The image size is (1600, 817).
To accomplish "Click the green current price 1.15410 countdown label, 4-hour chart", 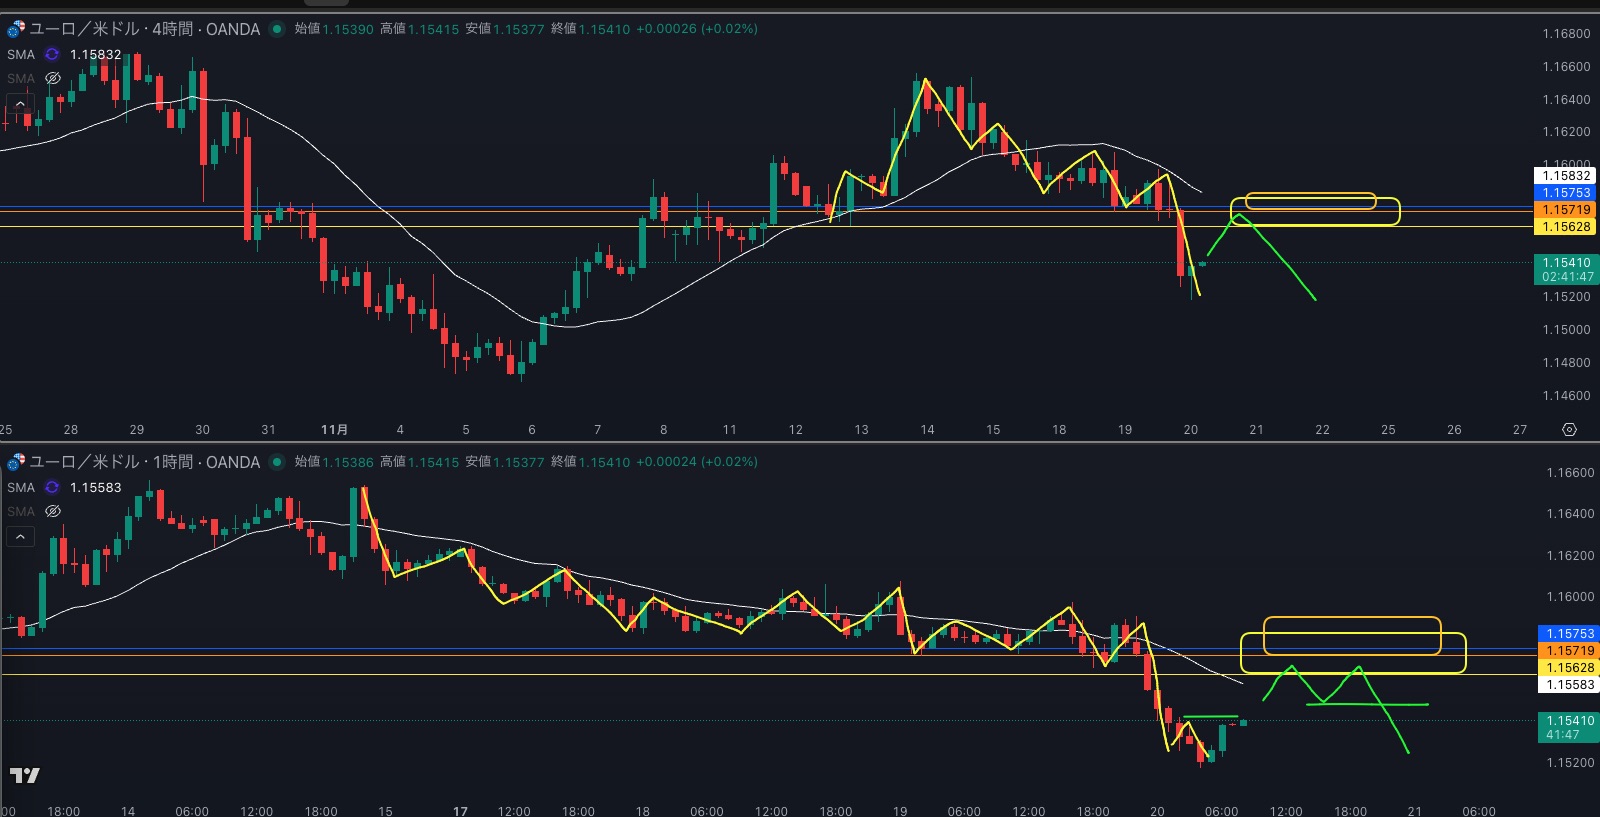I will 1565,269.
